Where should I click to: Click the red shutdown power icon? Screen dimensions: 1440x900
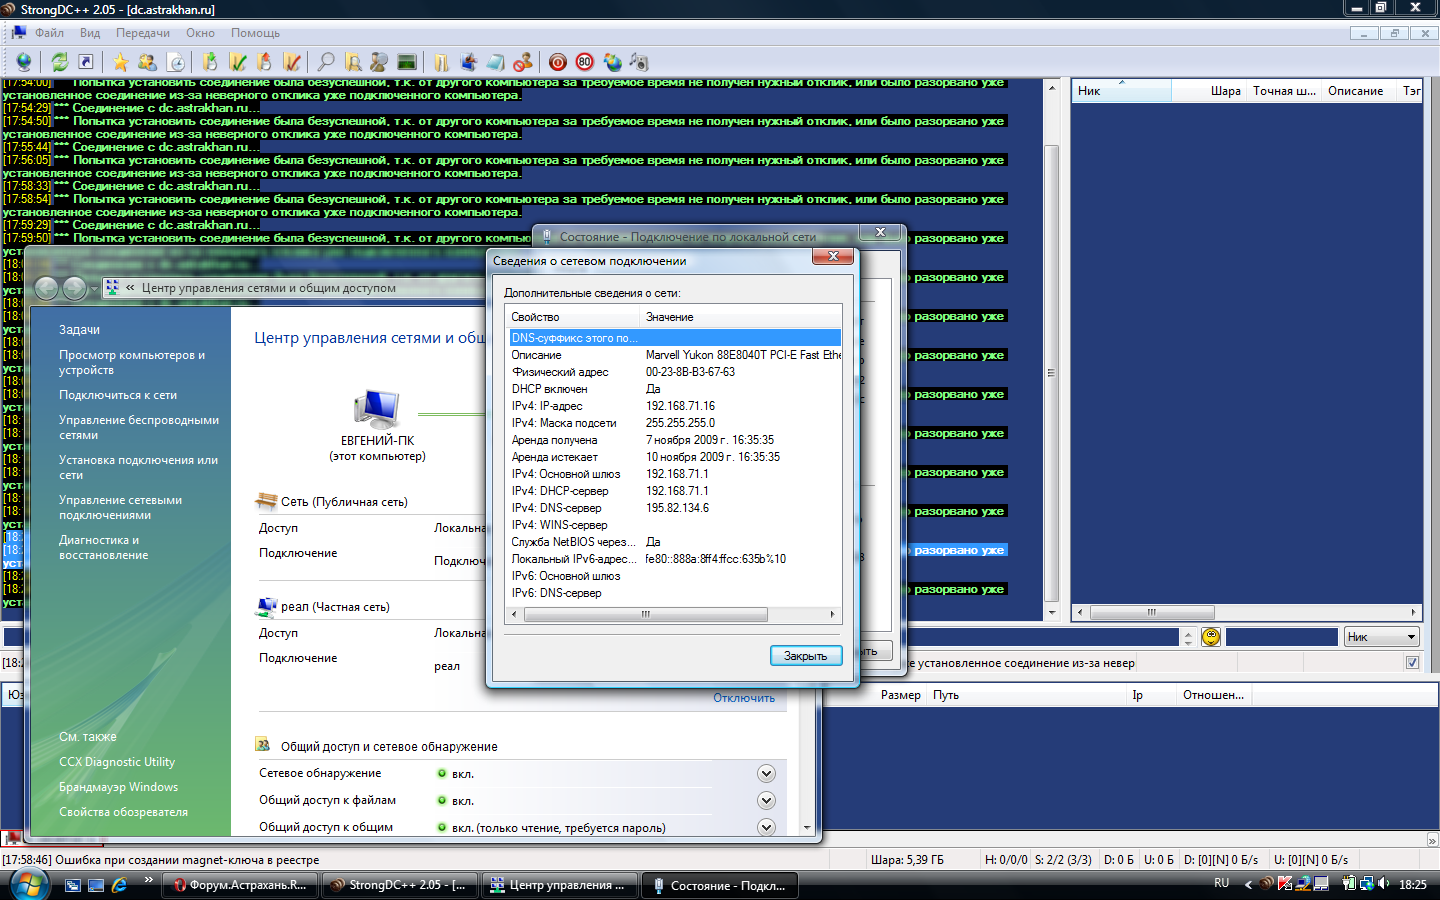point(558,62)
